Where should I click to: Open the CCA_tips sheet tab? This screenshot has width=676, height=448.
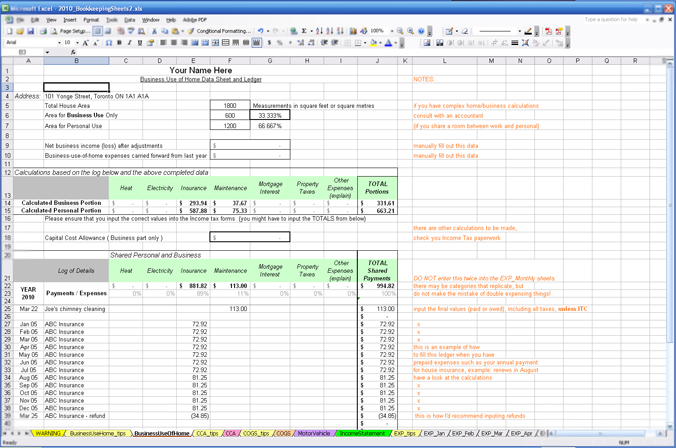coord(207,433)
